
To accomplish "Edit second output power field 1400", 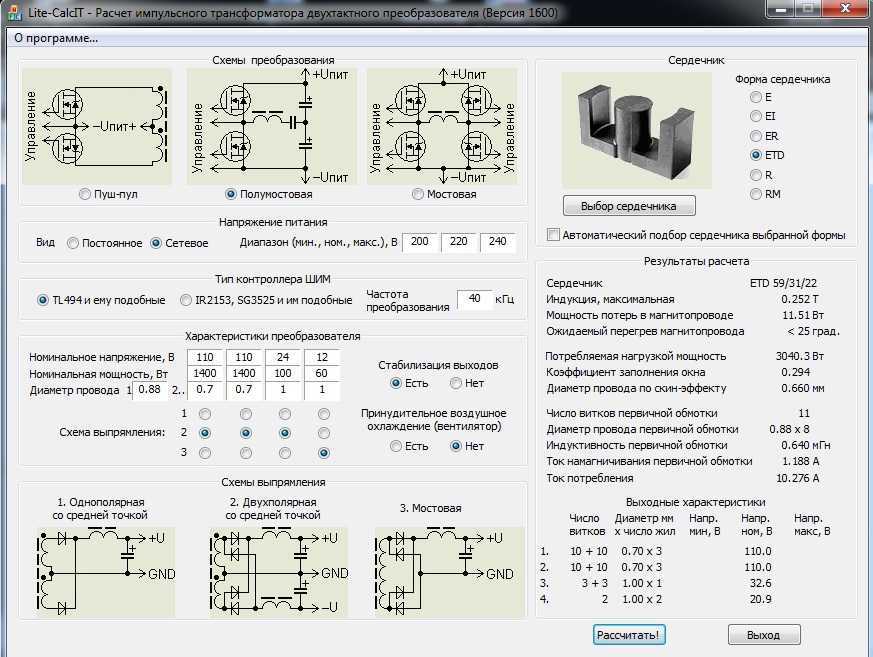I will (x=244, y=373).
